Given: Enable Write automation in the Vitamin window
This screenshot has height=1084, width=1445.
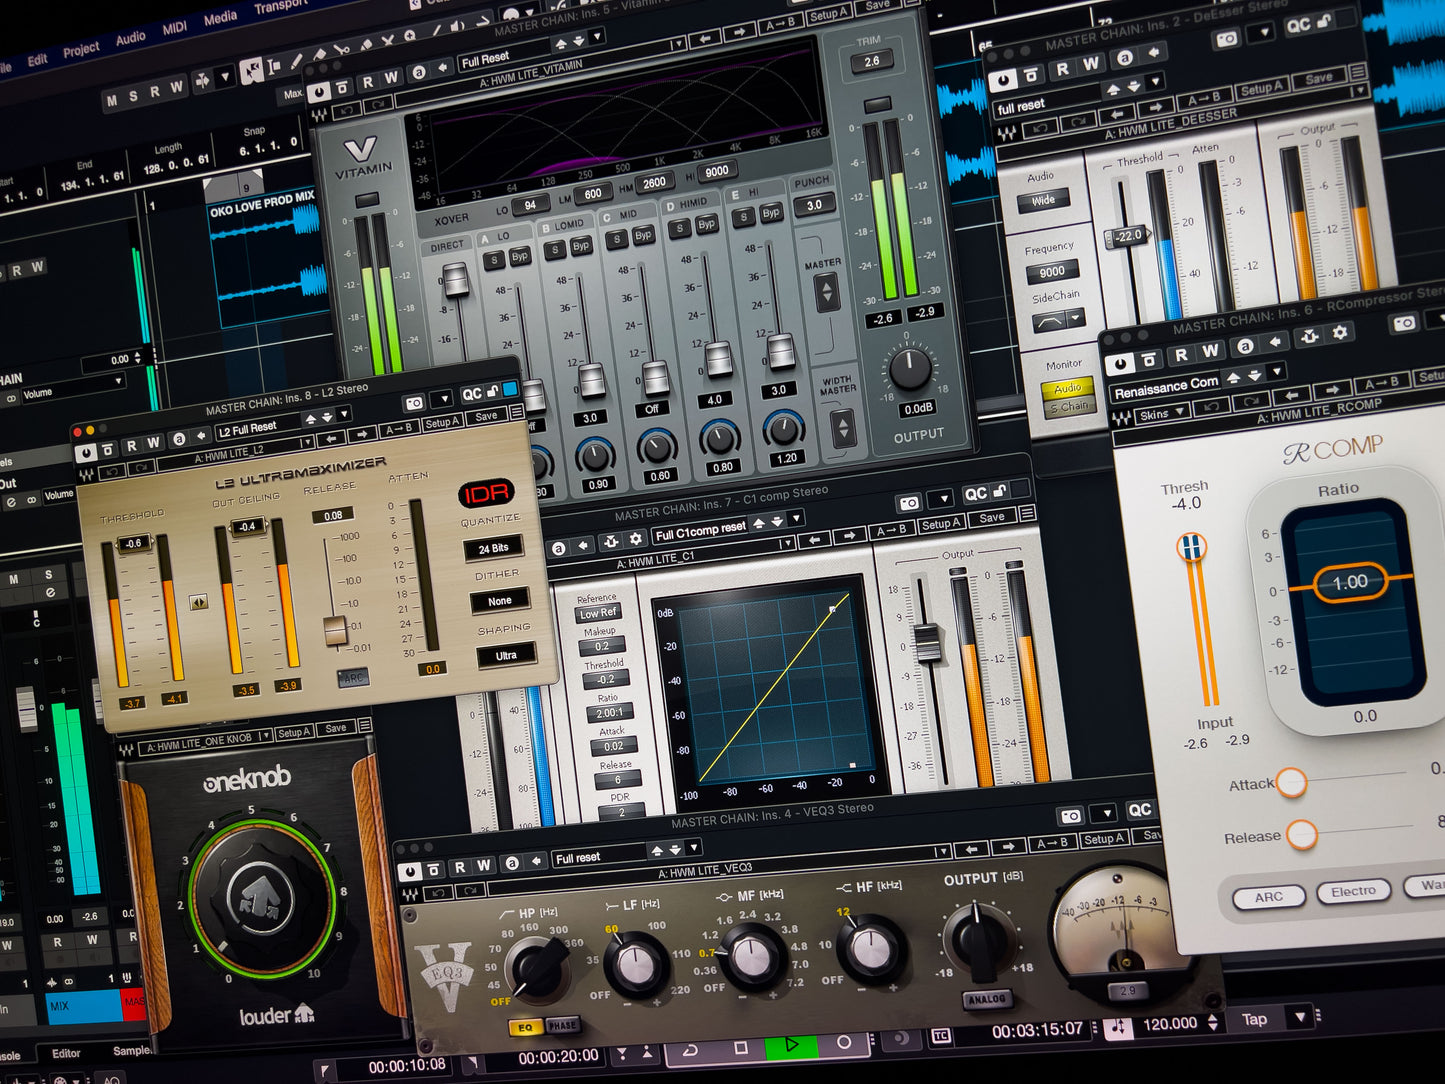Looking at the screenshot, I should (x=391, y=78).
